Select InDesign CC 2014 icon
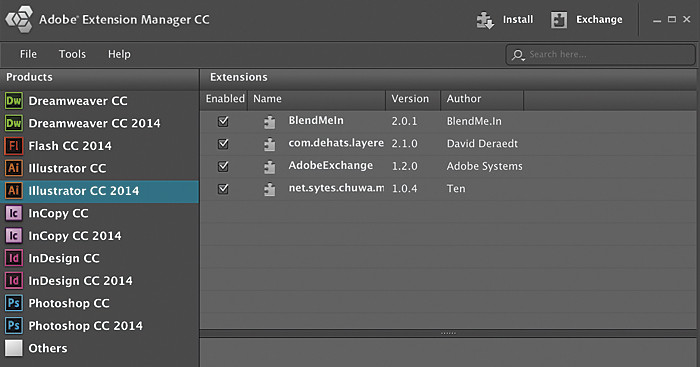Image resolution: width=700 pixels, height=367 pixels. 14,281
